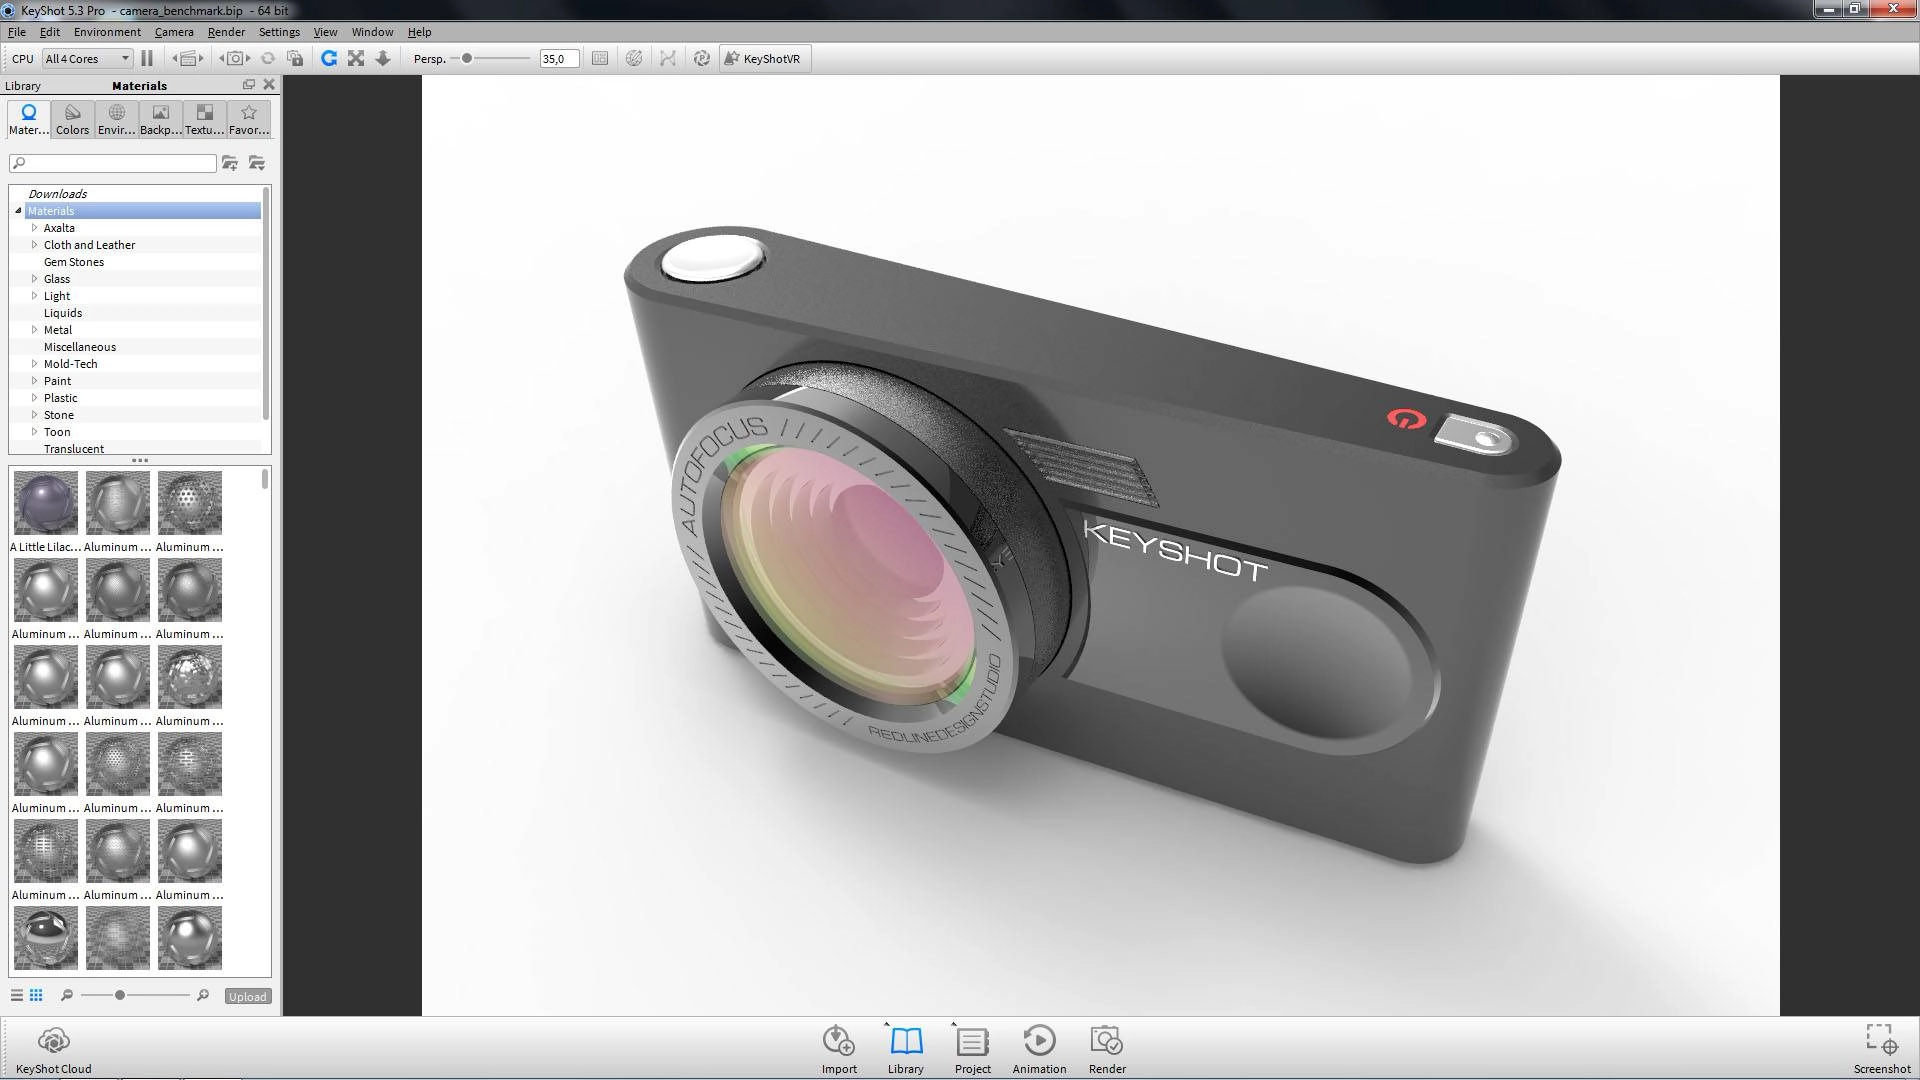This screenshot has height=1080, width=1920.
Task: Undock the Library panel
Action: (x=249, y=85)
